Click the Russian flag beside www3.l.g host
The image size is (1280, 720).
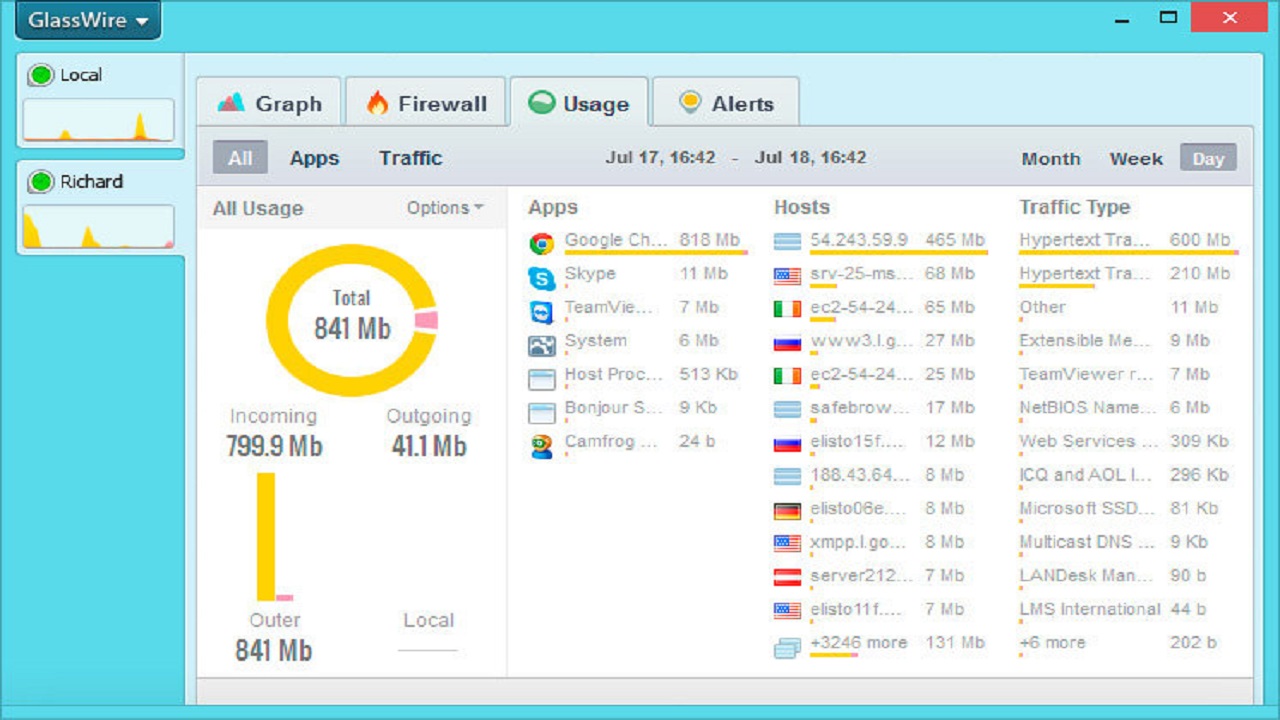(788, 343)
